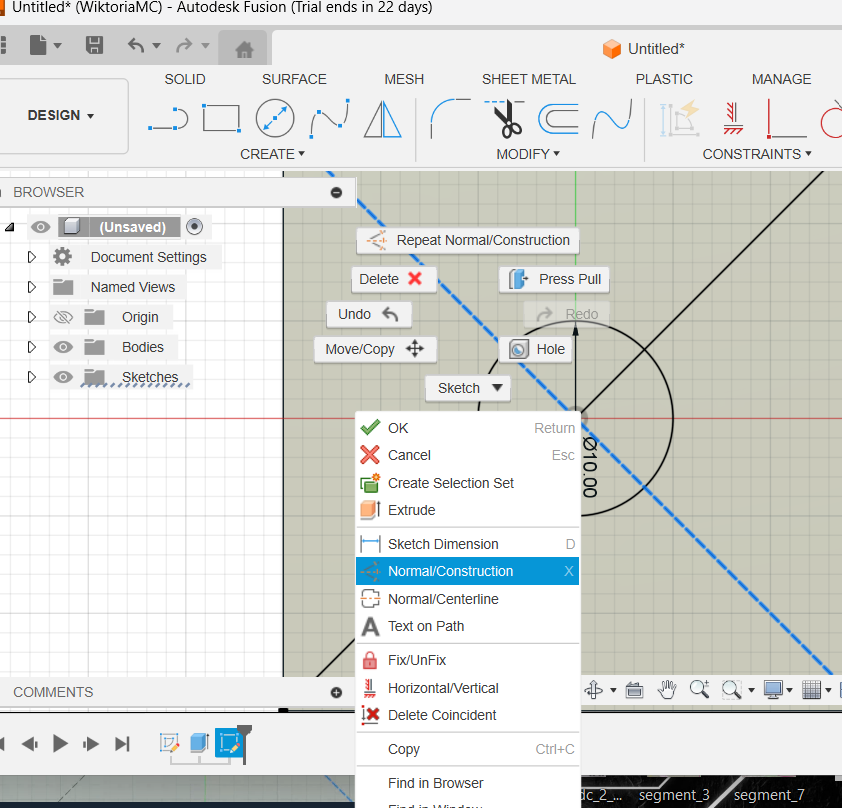This screenshot has height=808, width=842.
Task: Click Hole in the marking menu
Action: [535, 350]
